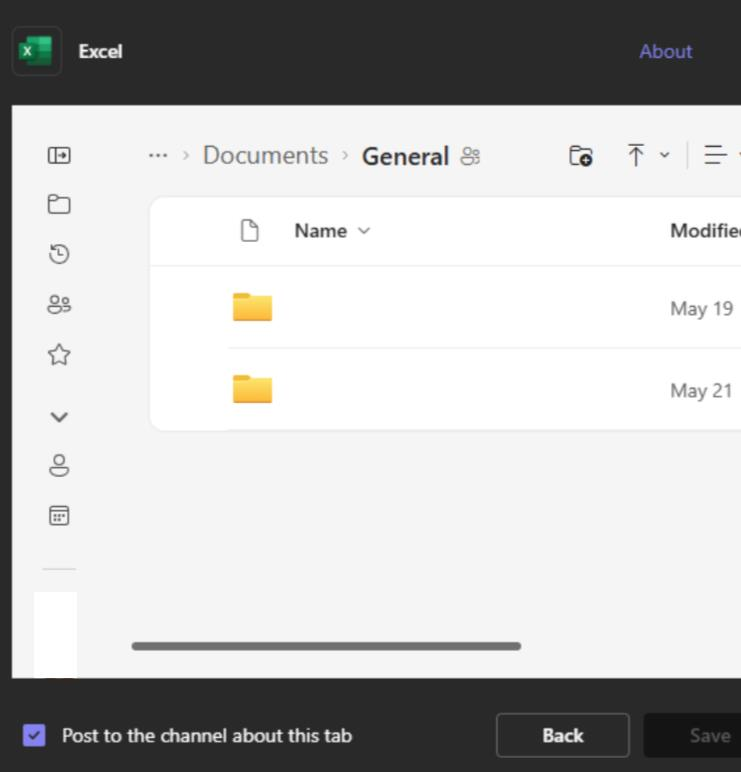The width and height of the screenshot is (741, 772).
Task: Click shared-access icon beside General
Action: (470, 157)
